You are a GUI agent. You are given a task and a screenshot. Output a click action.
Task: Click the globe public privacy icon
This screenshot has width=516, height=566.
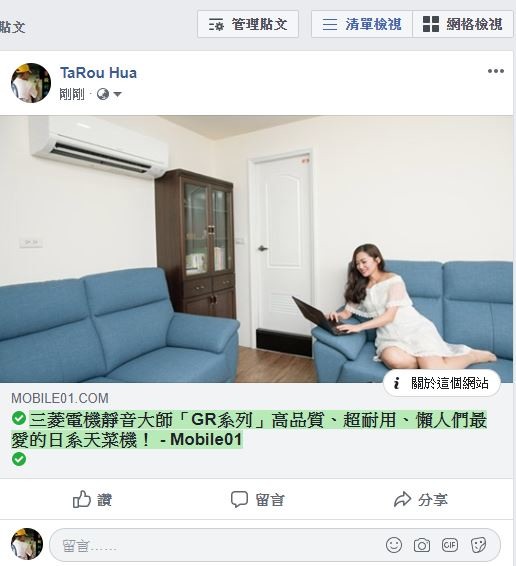[x=103, y=95]
